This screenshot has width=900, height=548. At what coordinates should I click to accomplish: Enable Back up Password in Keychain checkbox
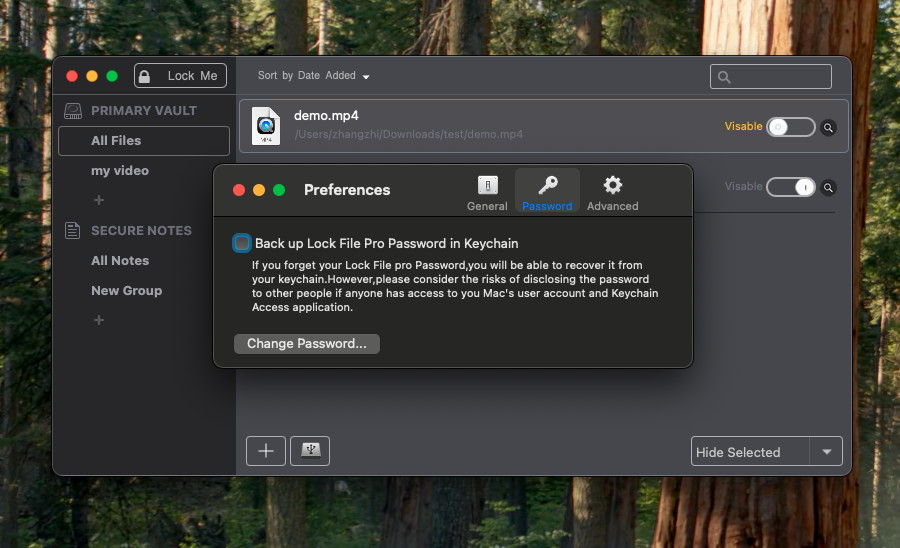tap(242, 243)
